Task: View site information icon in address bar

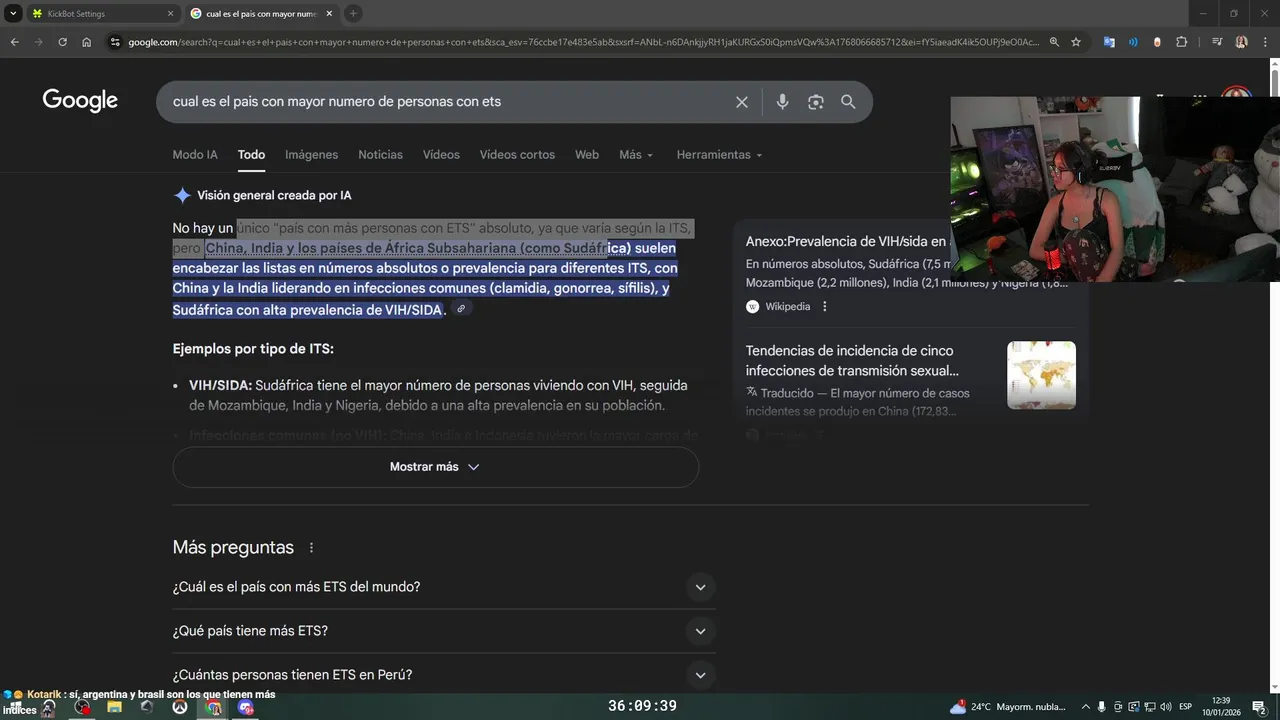Action: [115, 42]
